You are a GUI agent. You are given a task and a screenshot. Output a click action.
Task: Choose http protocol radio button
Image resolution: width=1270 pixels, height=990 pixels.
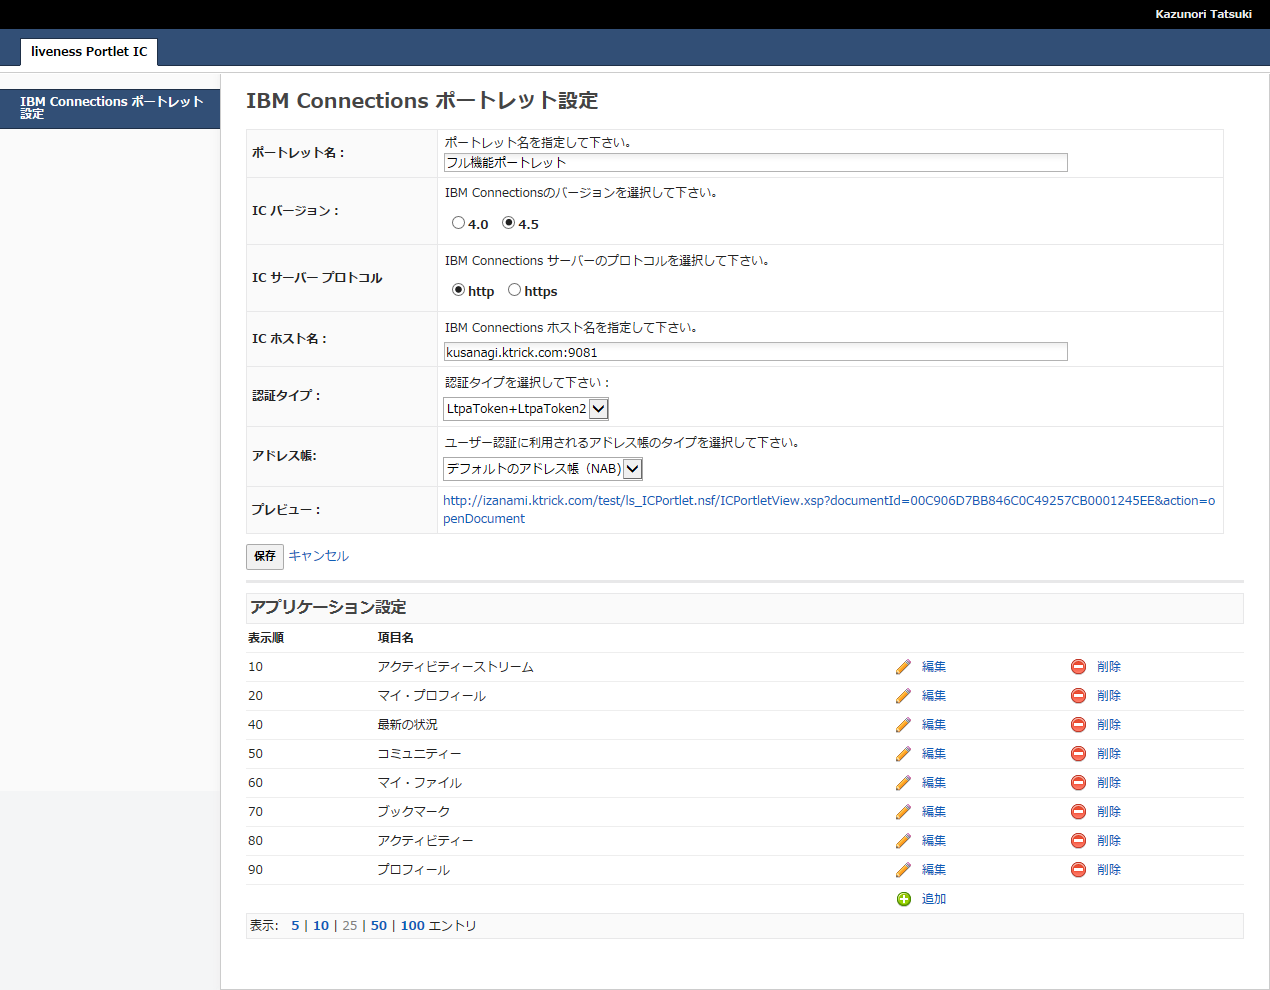[458, 290]
